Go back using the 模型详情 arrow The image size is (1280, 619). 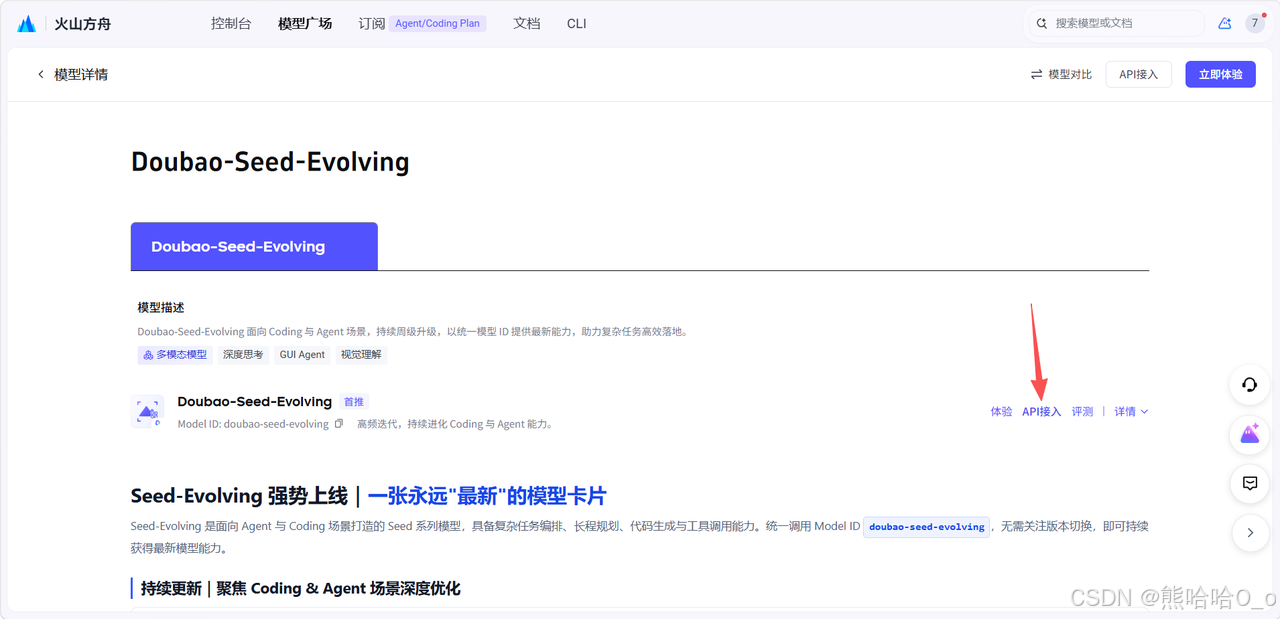coord(41,74)
